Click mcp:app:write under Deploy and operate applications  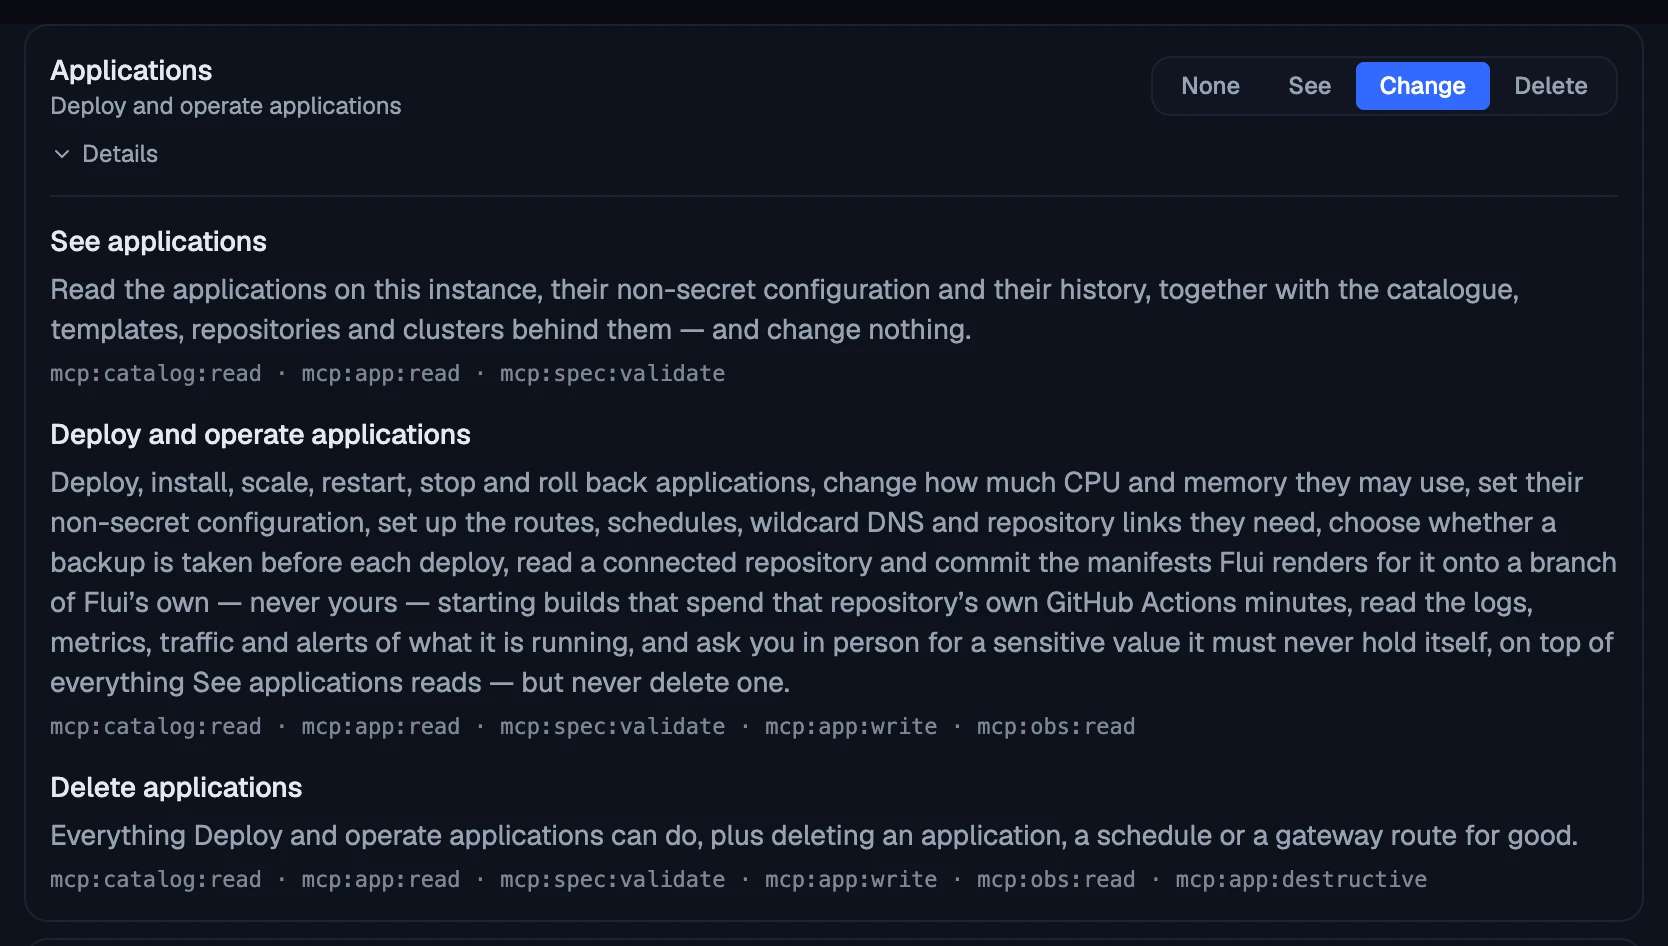pos(851,726)
